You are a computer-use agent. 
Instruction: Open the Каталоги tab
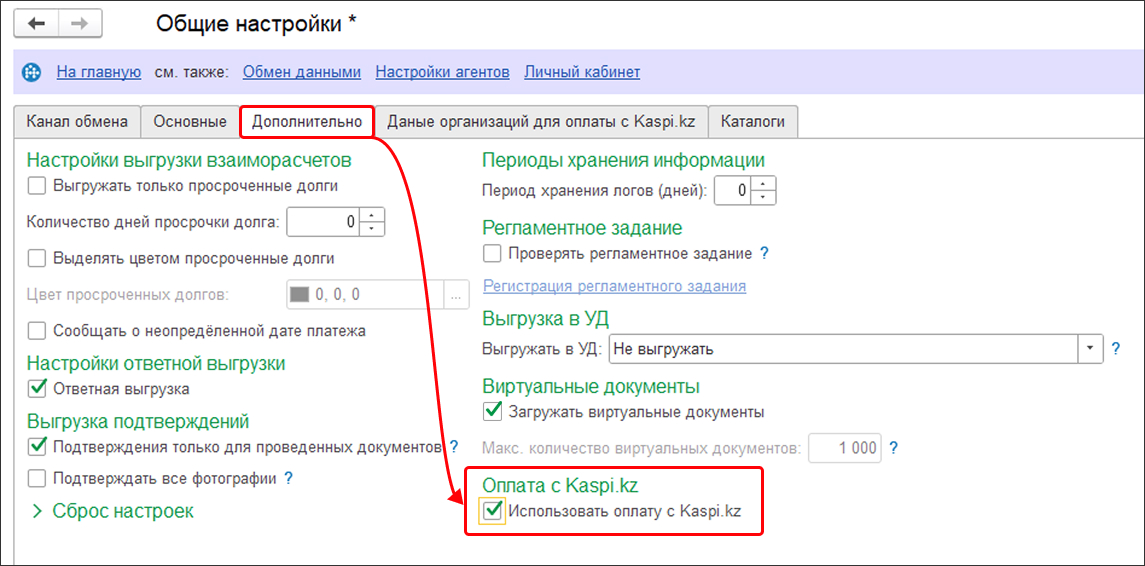click(752, 121)
